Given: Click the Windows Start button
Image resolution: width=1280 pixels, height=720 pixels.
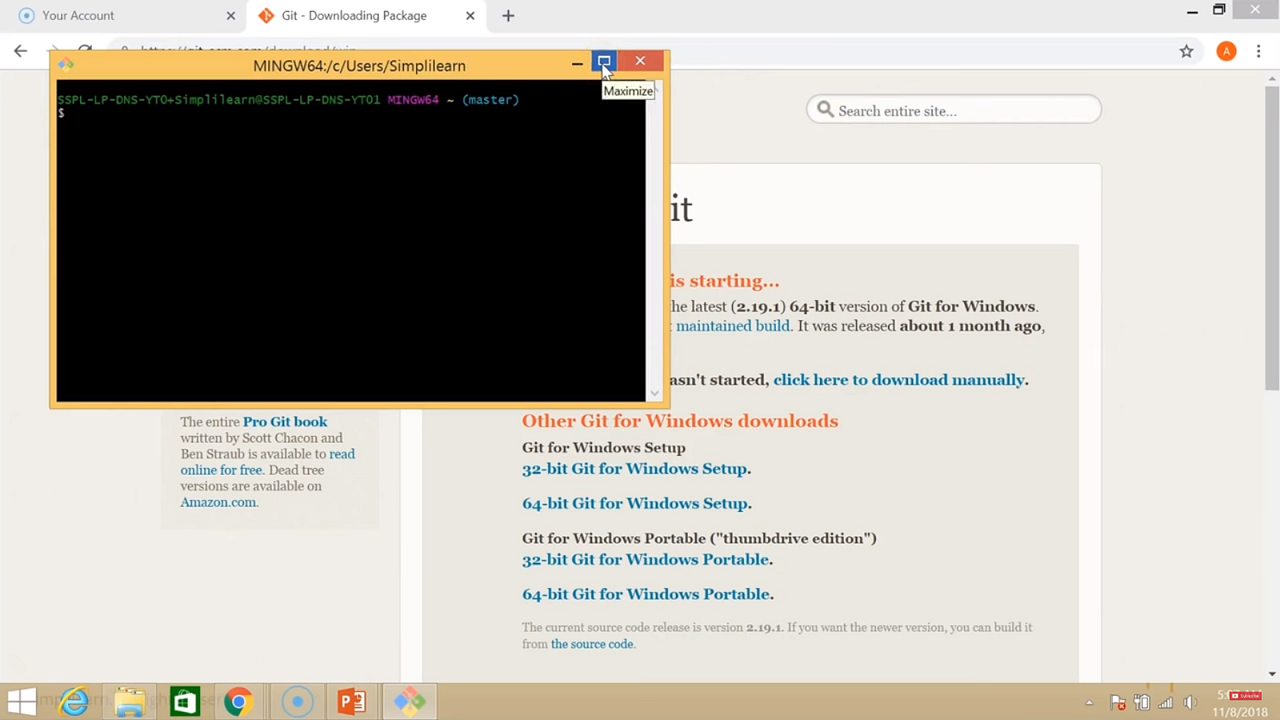Looking at the screenshot, I should (22, 702).
